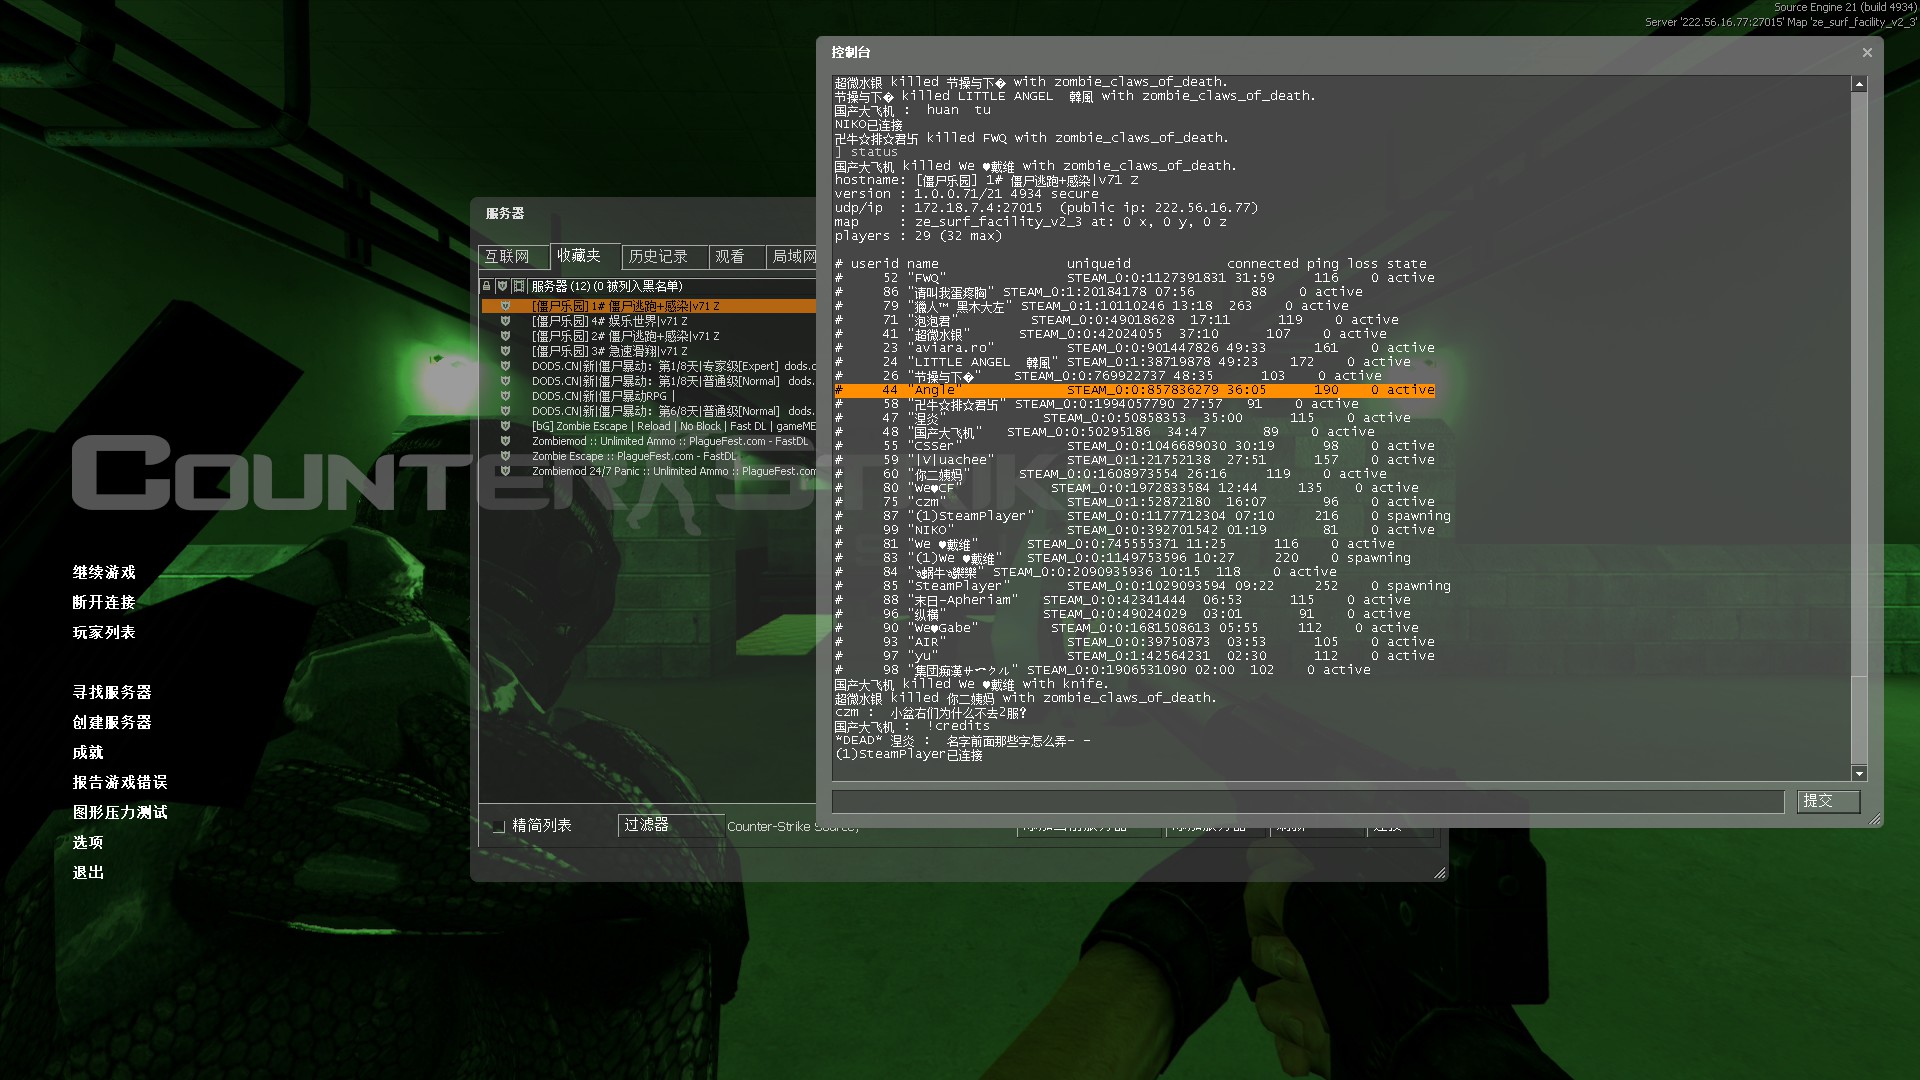The image size is (1920, 1080).
Task: Select DODS.CN 第1/8天 专家级 Expert server
Action: (649, 366)
